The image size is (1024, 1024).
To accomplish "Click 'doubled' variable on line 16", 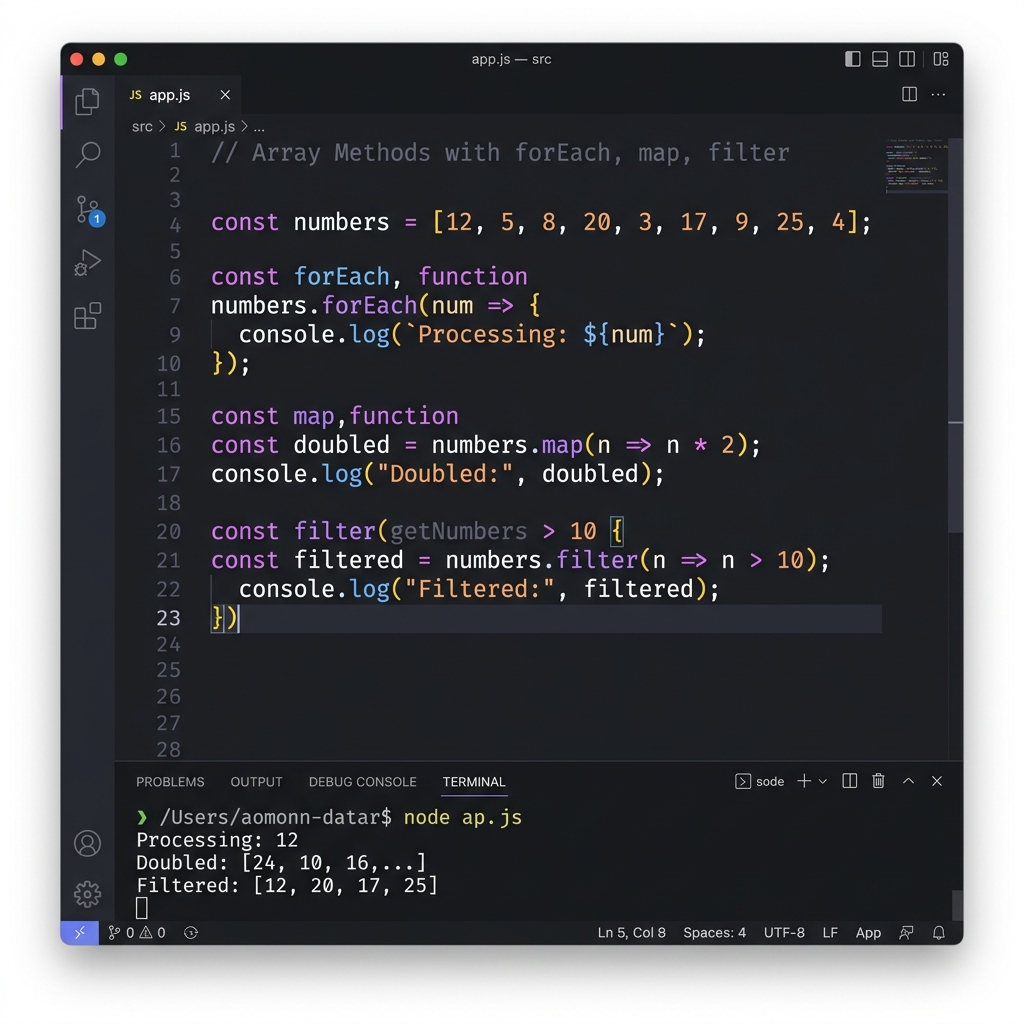I will click(341, 445).
